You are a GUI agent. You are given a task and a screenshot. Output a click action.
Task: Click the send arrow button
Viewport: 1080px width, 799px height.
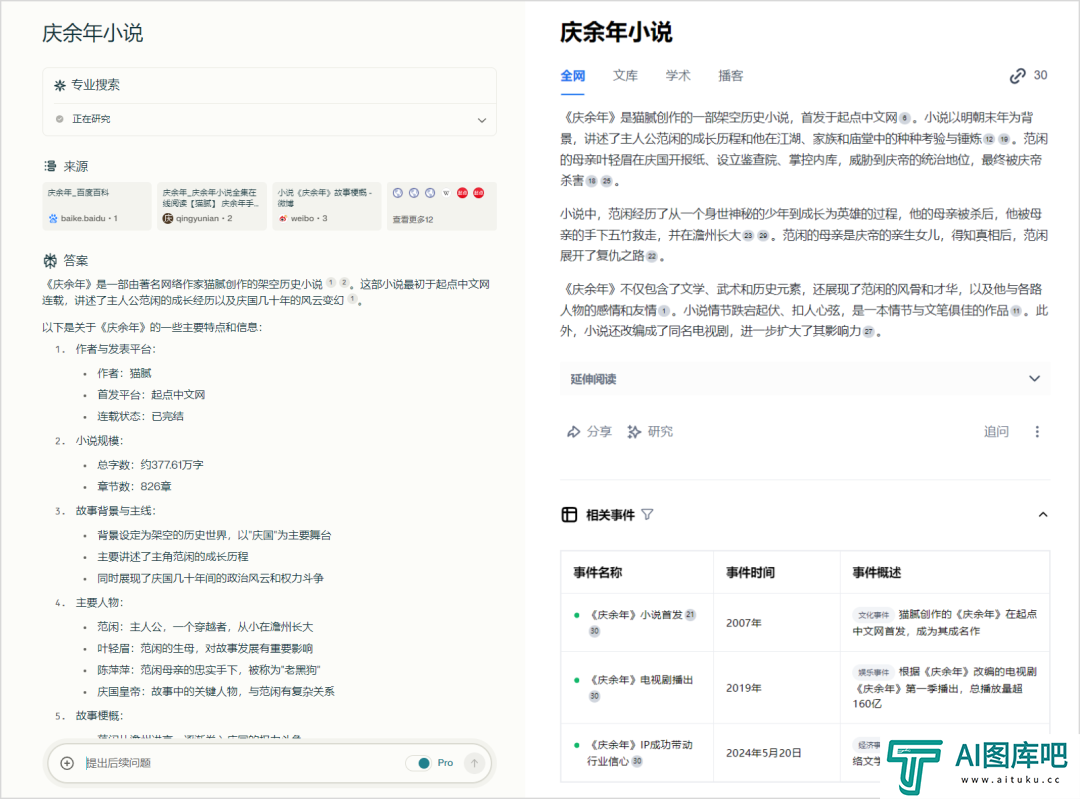coord(474,763)
